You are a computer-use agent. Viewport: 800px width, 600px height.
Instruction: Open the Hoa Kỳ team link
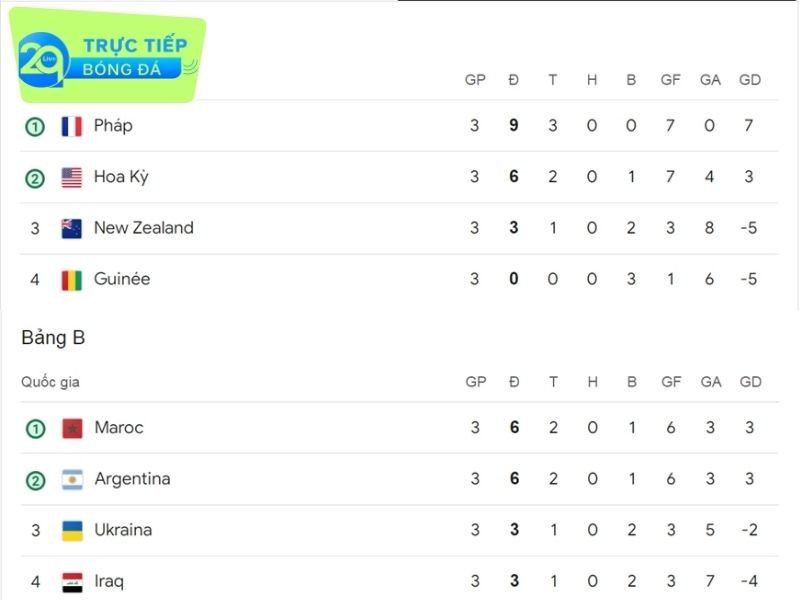click(x=121, y=177)
